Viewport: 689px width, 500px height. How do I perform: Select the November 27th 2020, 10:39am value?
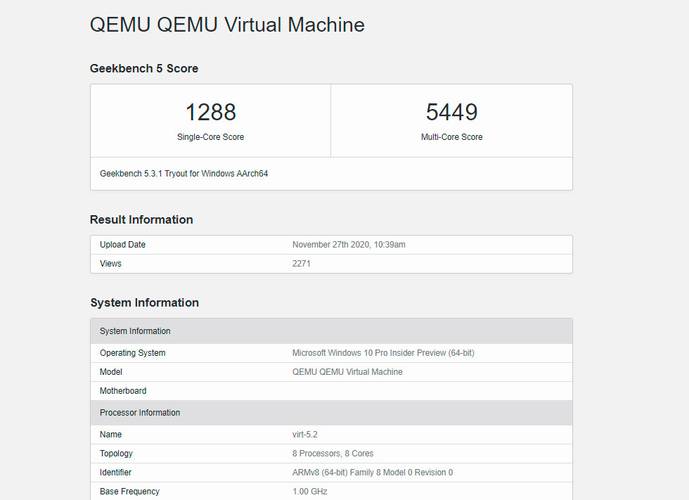click(349, 245)
